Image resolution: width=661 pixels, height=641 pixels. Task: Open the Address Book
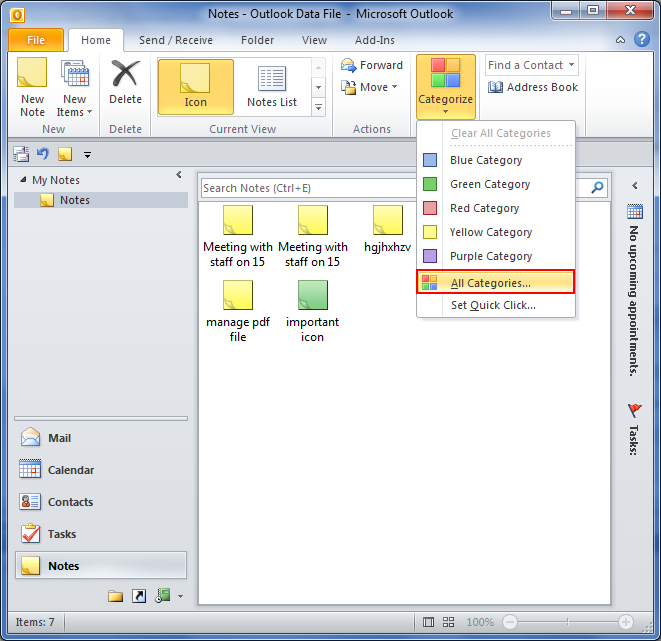[x=533, y=87]
